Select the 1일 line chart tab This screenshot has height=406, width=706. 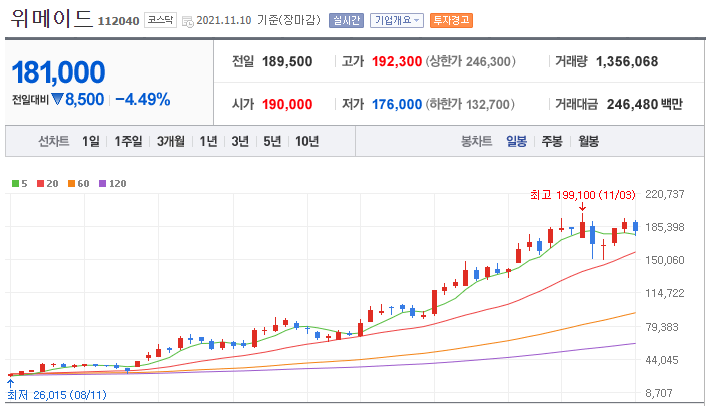click(x=91, y=141)
